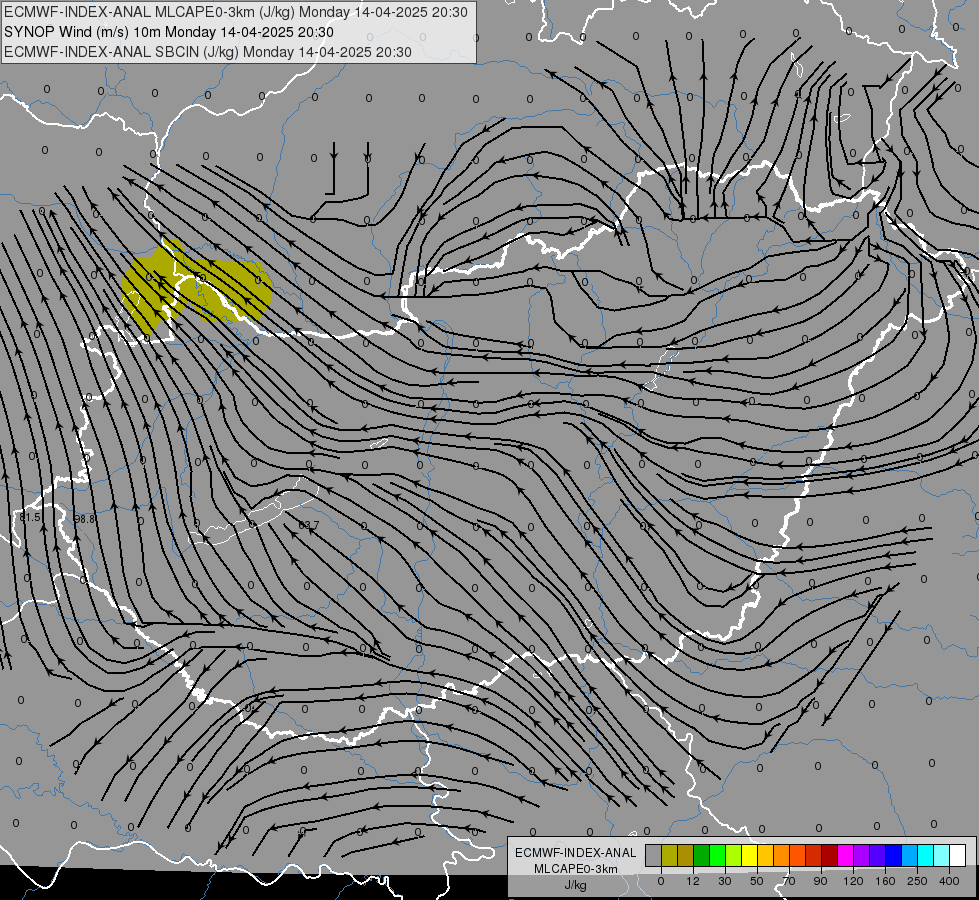Click the map value 98.8
The image size is (979, 900).
[84, 519]
